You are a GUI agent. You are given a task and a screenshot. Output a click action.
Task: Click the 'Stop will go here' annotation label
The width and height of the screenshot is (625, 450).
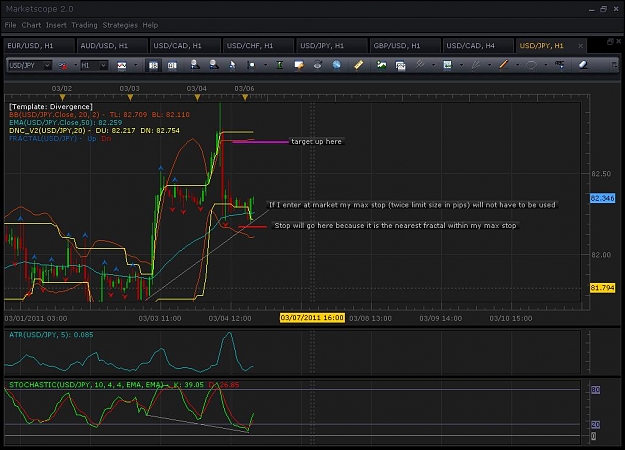pos(395,226)
